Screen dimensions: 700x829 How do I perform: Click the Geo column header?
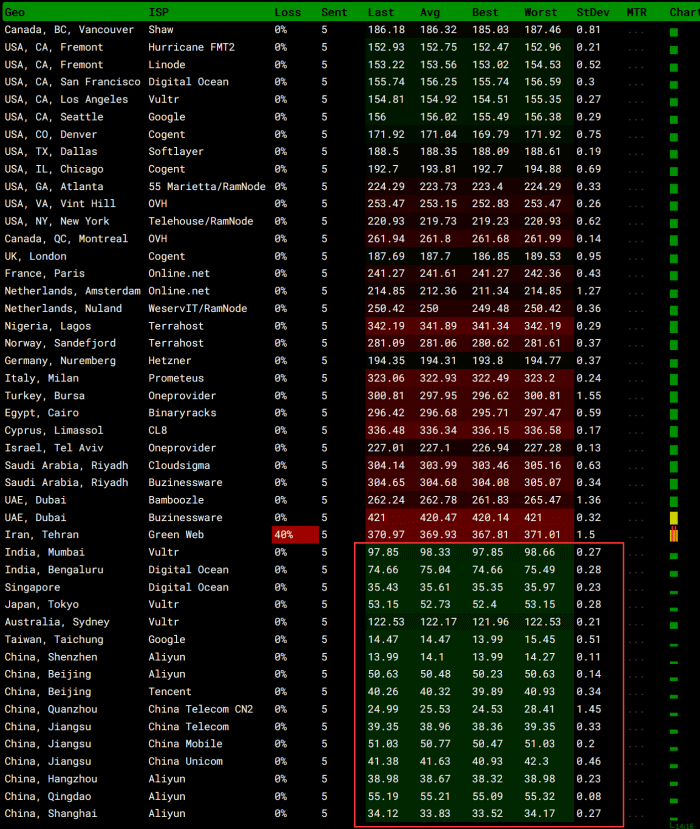15,12
